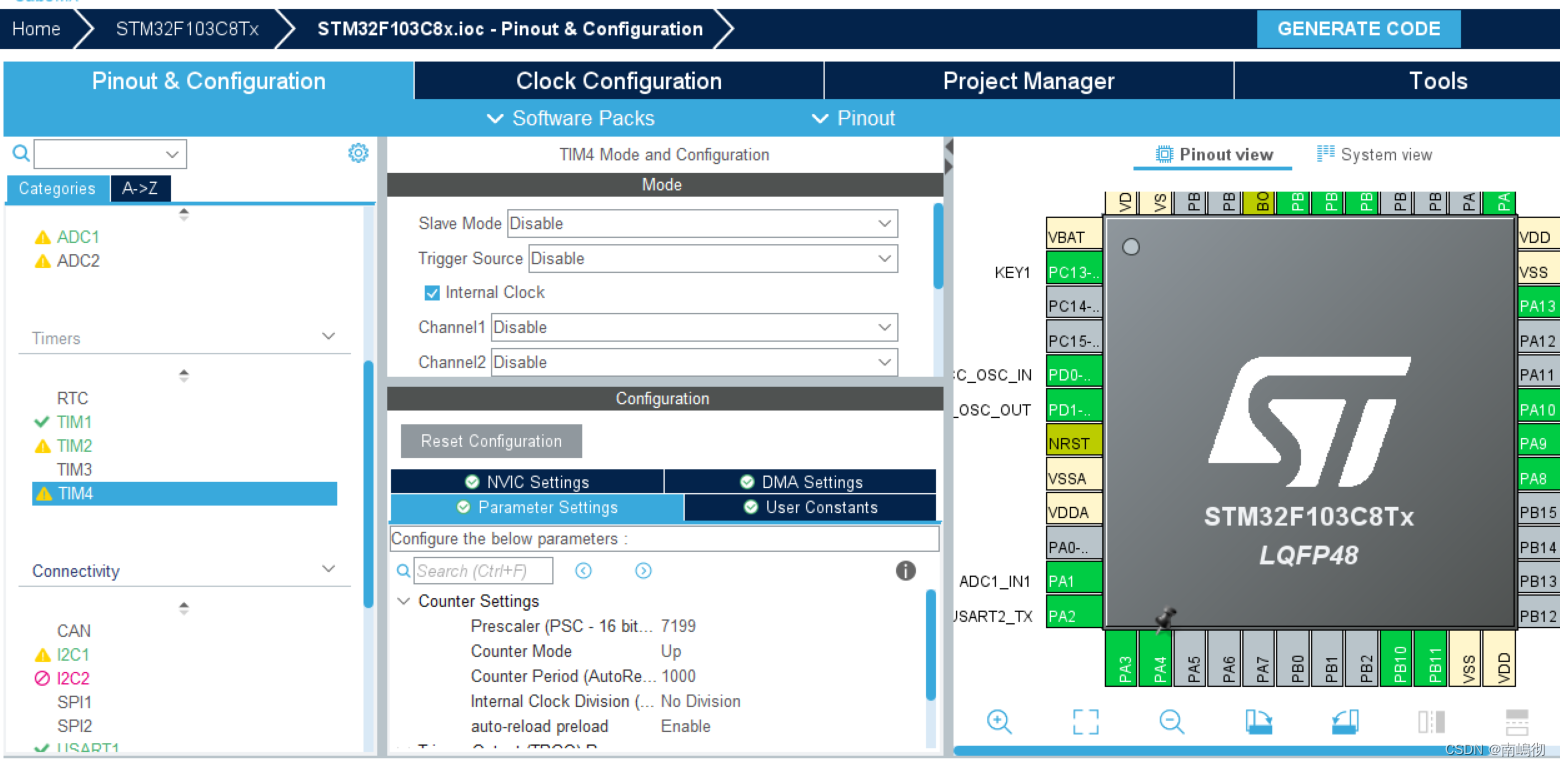Click the System view grid icon
The height and width of the screenshot is (766, 1560).
[x=1326, y=154]
